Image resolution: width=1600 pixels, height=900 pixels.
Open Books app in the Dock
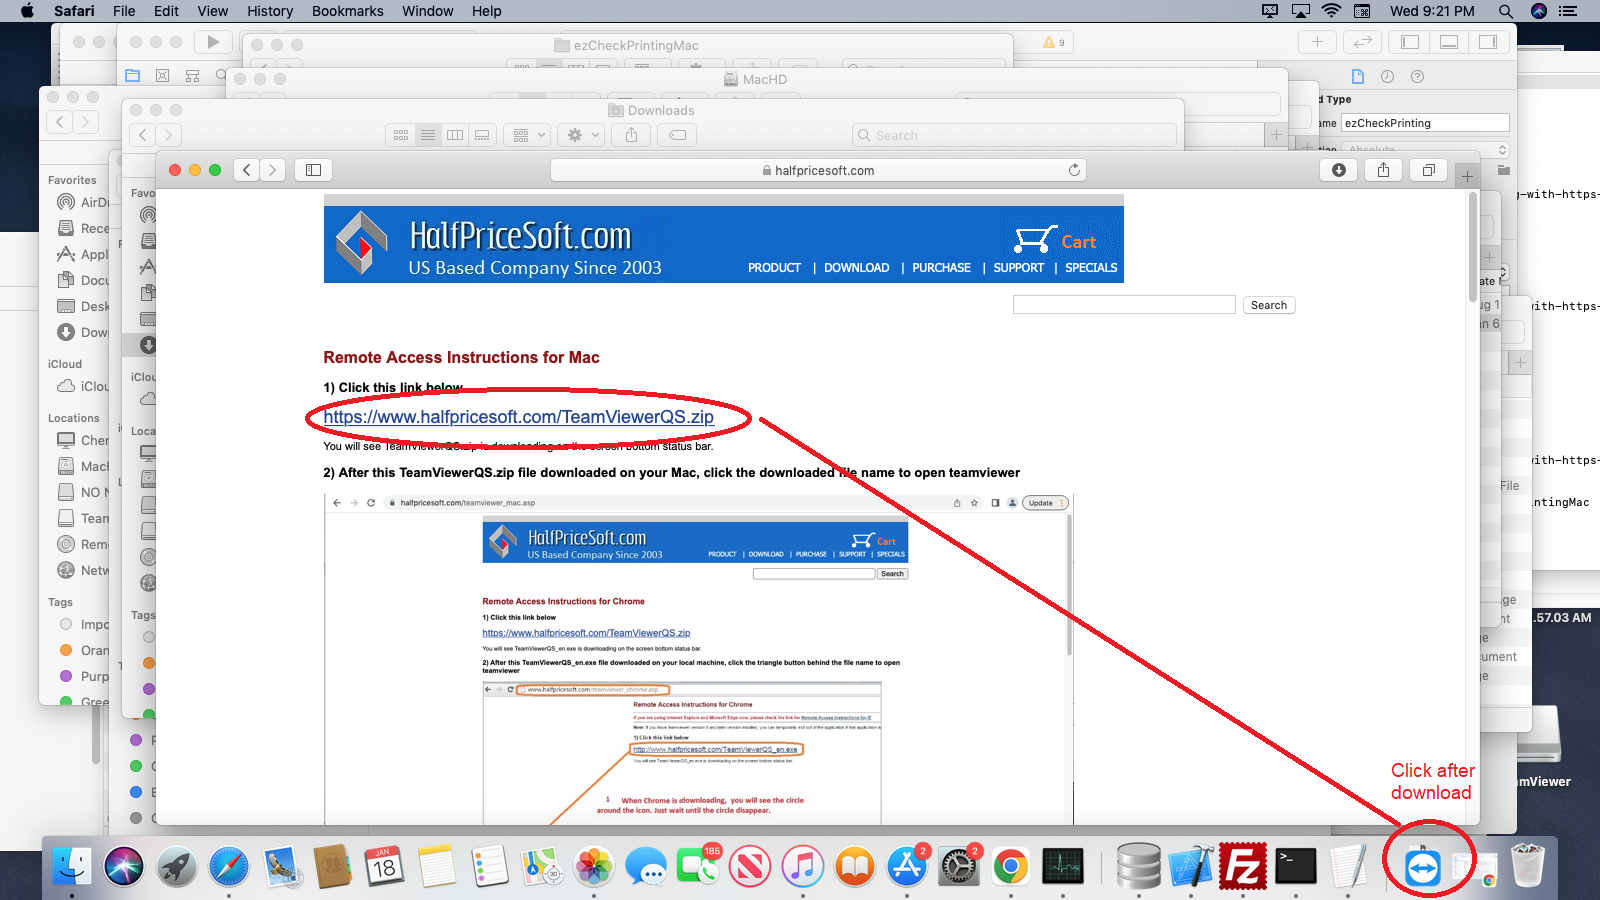click(854, 867)
